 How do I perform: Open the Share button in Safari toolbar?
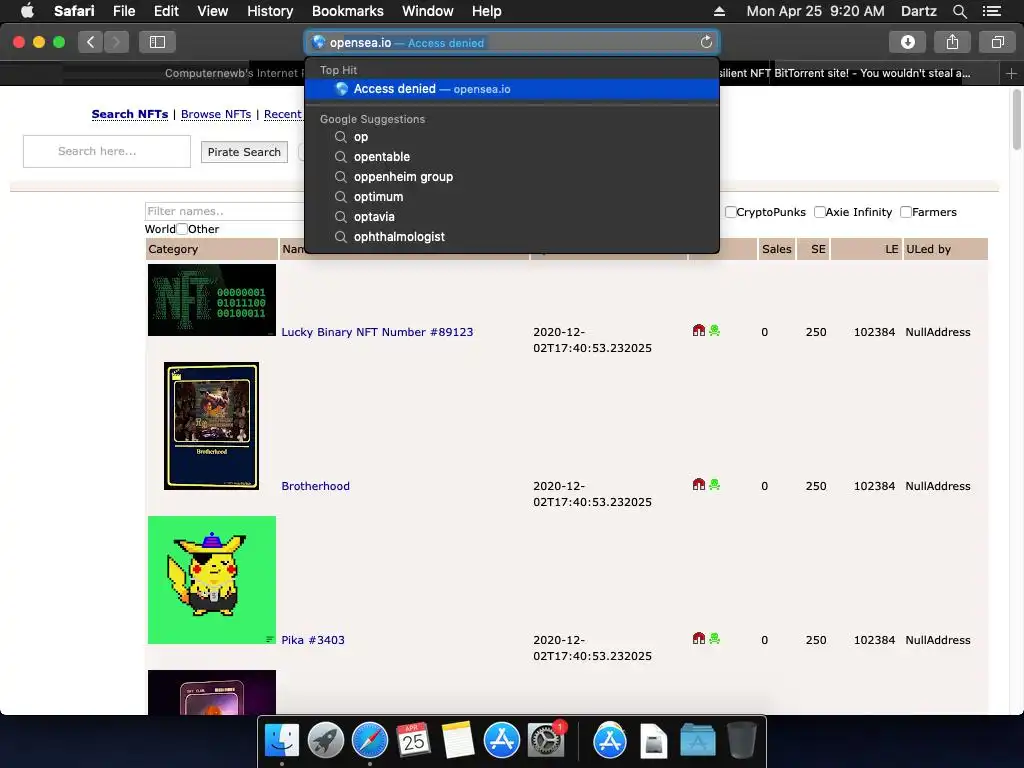click(952, 42)
